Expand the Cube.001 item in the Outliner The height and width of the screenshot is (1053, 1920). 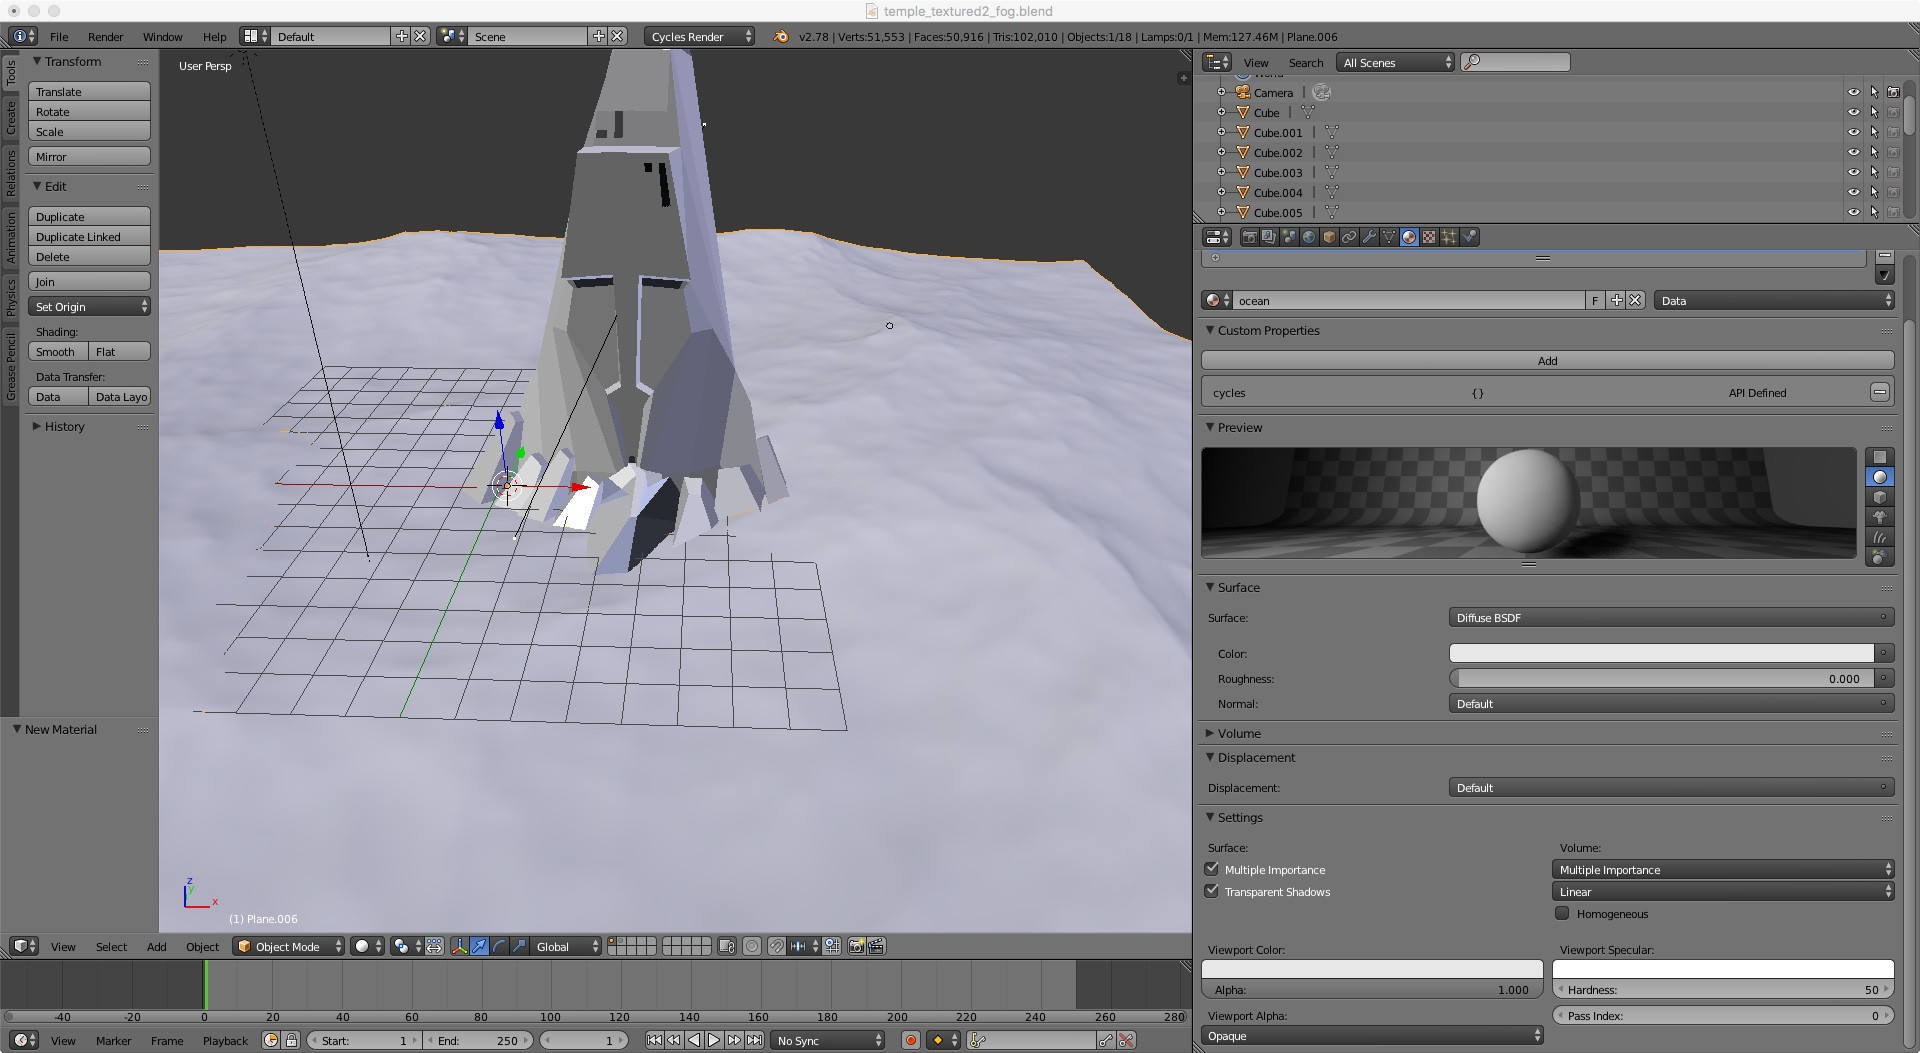1221,132
